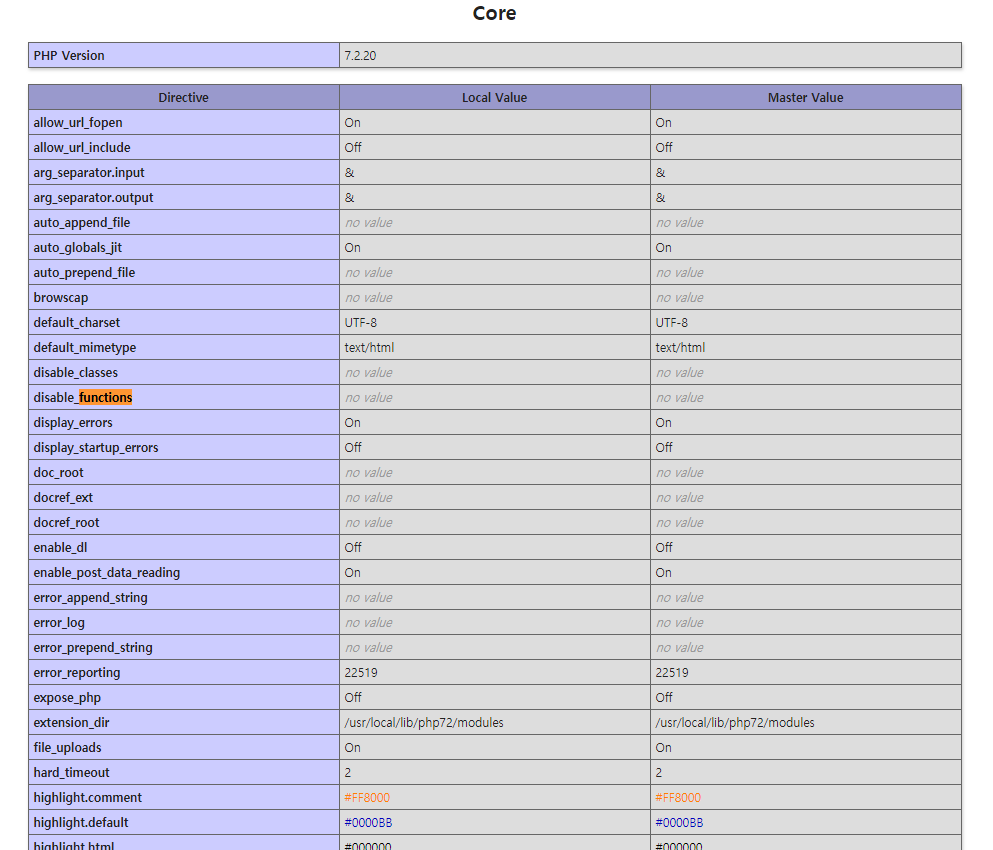993x850 pixels.
Task: Click the Directive column header
Action: 183,98
